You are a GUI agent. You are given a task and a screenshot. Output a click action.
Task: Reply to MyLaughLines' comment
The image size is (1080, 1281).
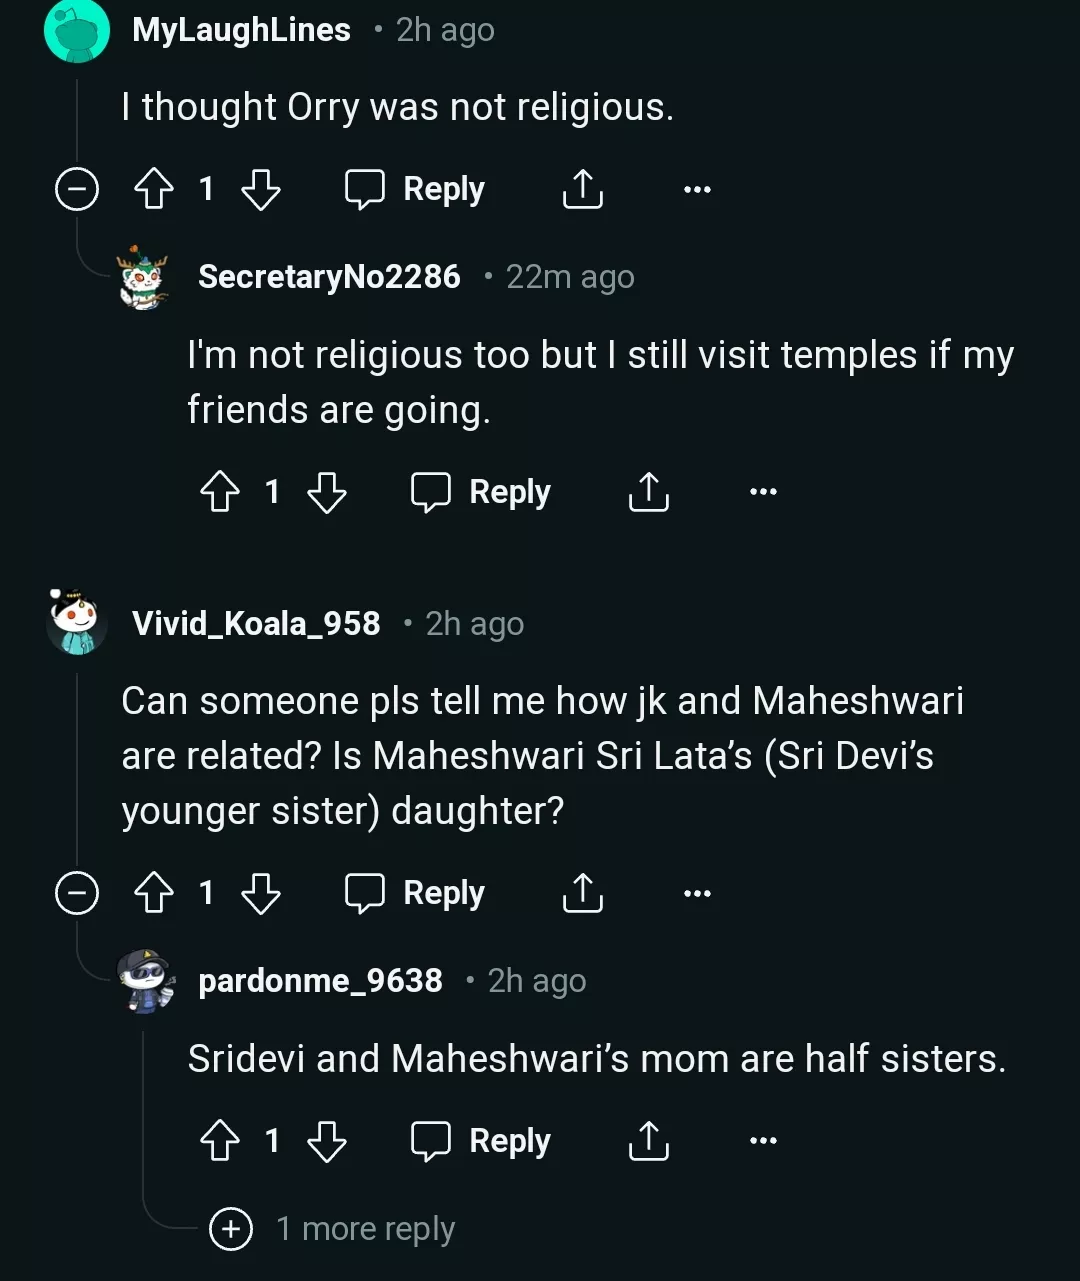click(415, 189)
